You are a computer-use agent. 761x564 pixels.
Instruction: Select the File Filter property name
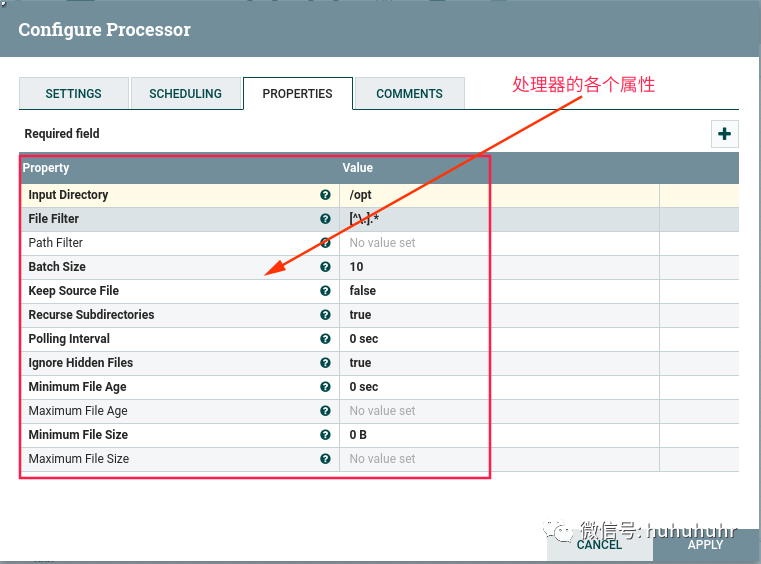53,219
